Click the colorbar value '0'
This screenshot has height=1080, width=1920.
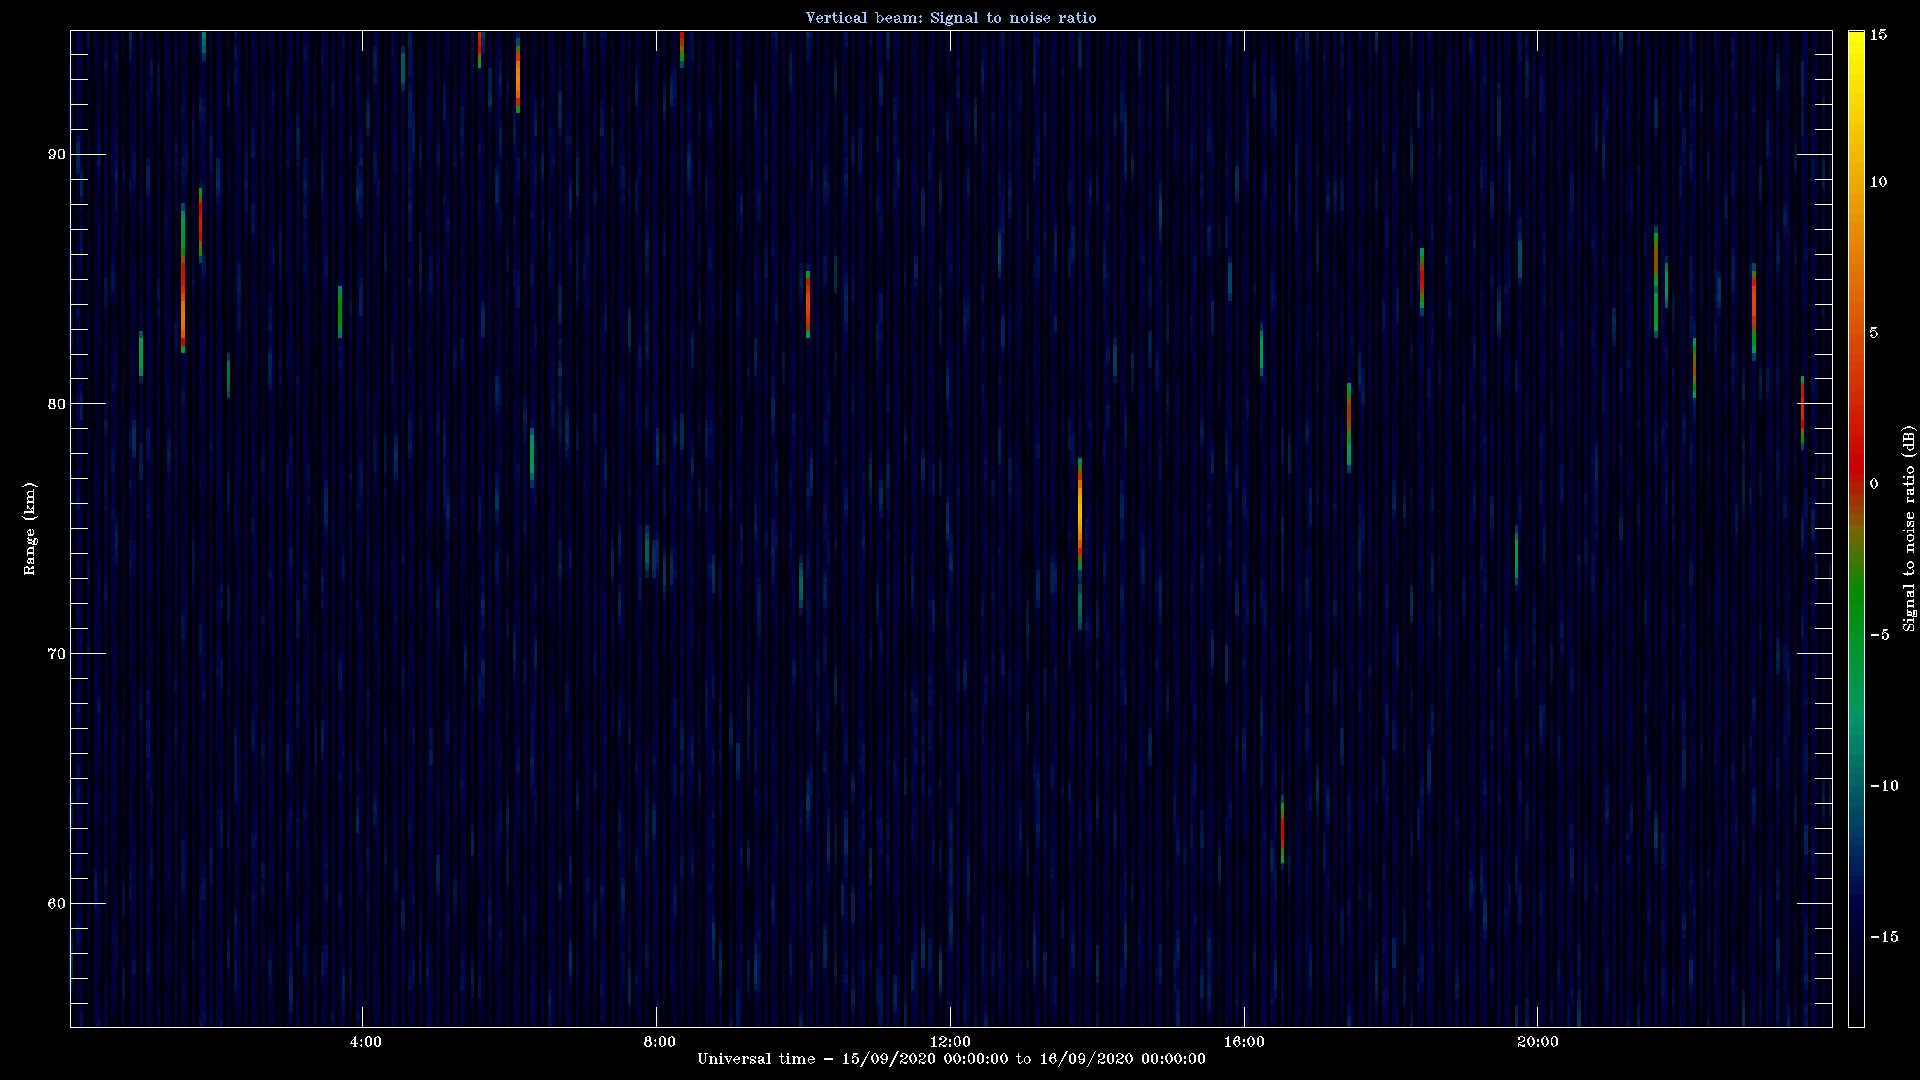click(1874, 484)
